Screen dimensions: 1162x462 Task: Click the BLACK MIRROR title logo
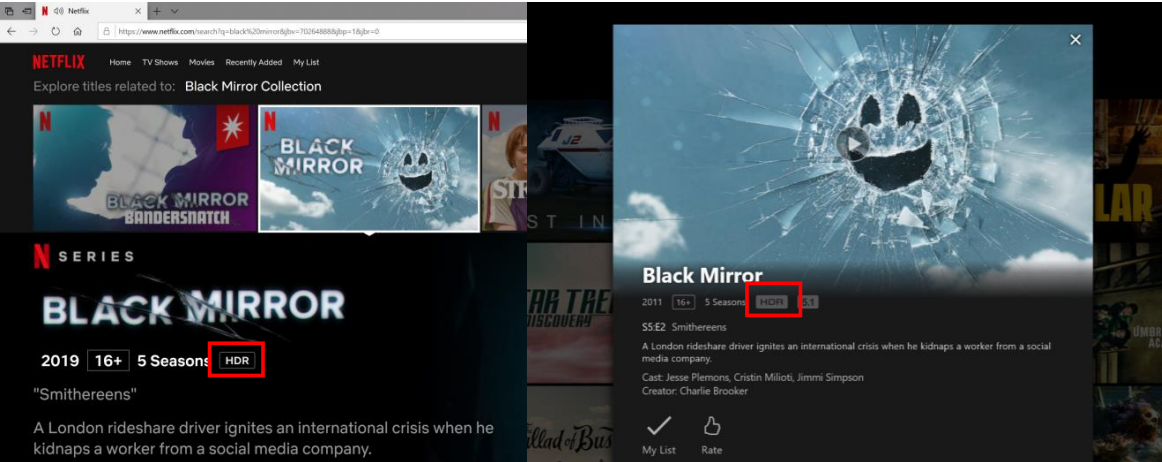[x=193, y=308]
